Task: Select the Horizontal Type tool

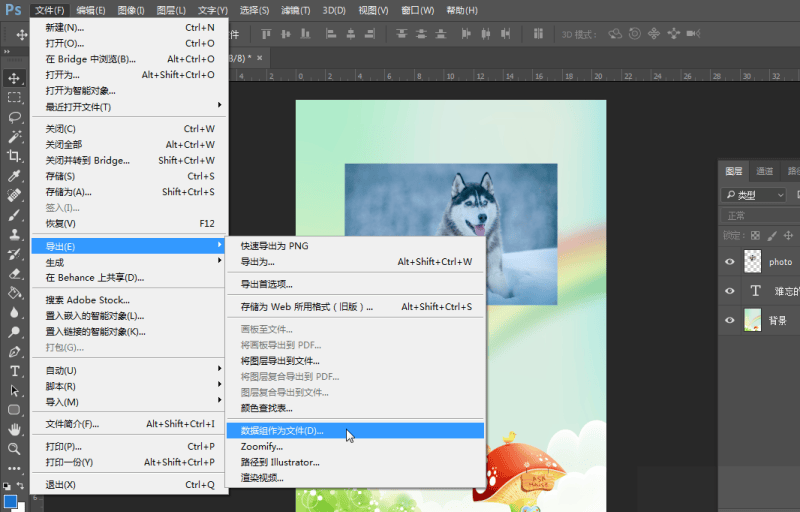Action: coord(14,371)
